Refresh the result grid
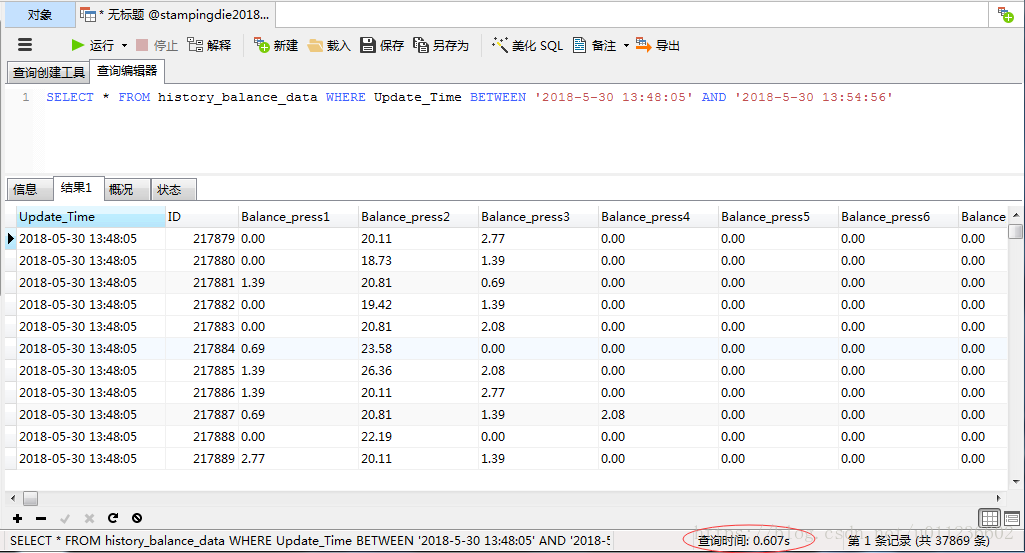Image resolution: width=1025 pixels, height=553 pixels. (113, 518)
